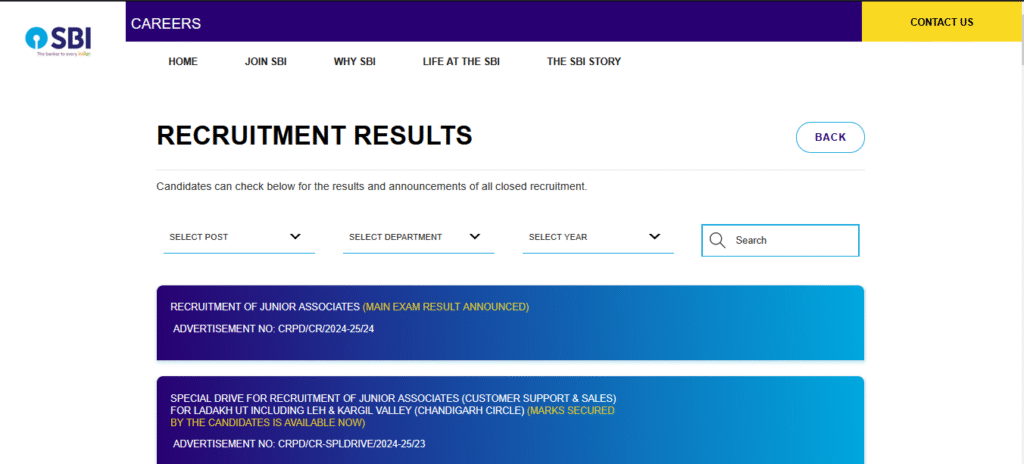The image size is (1024, 464).
Task: Click advertisement no CRPD/CR/2024-25/24
Action: coord(274,329)
